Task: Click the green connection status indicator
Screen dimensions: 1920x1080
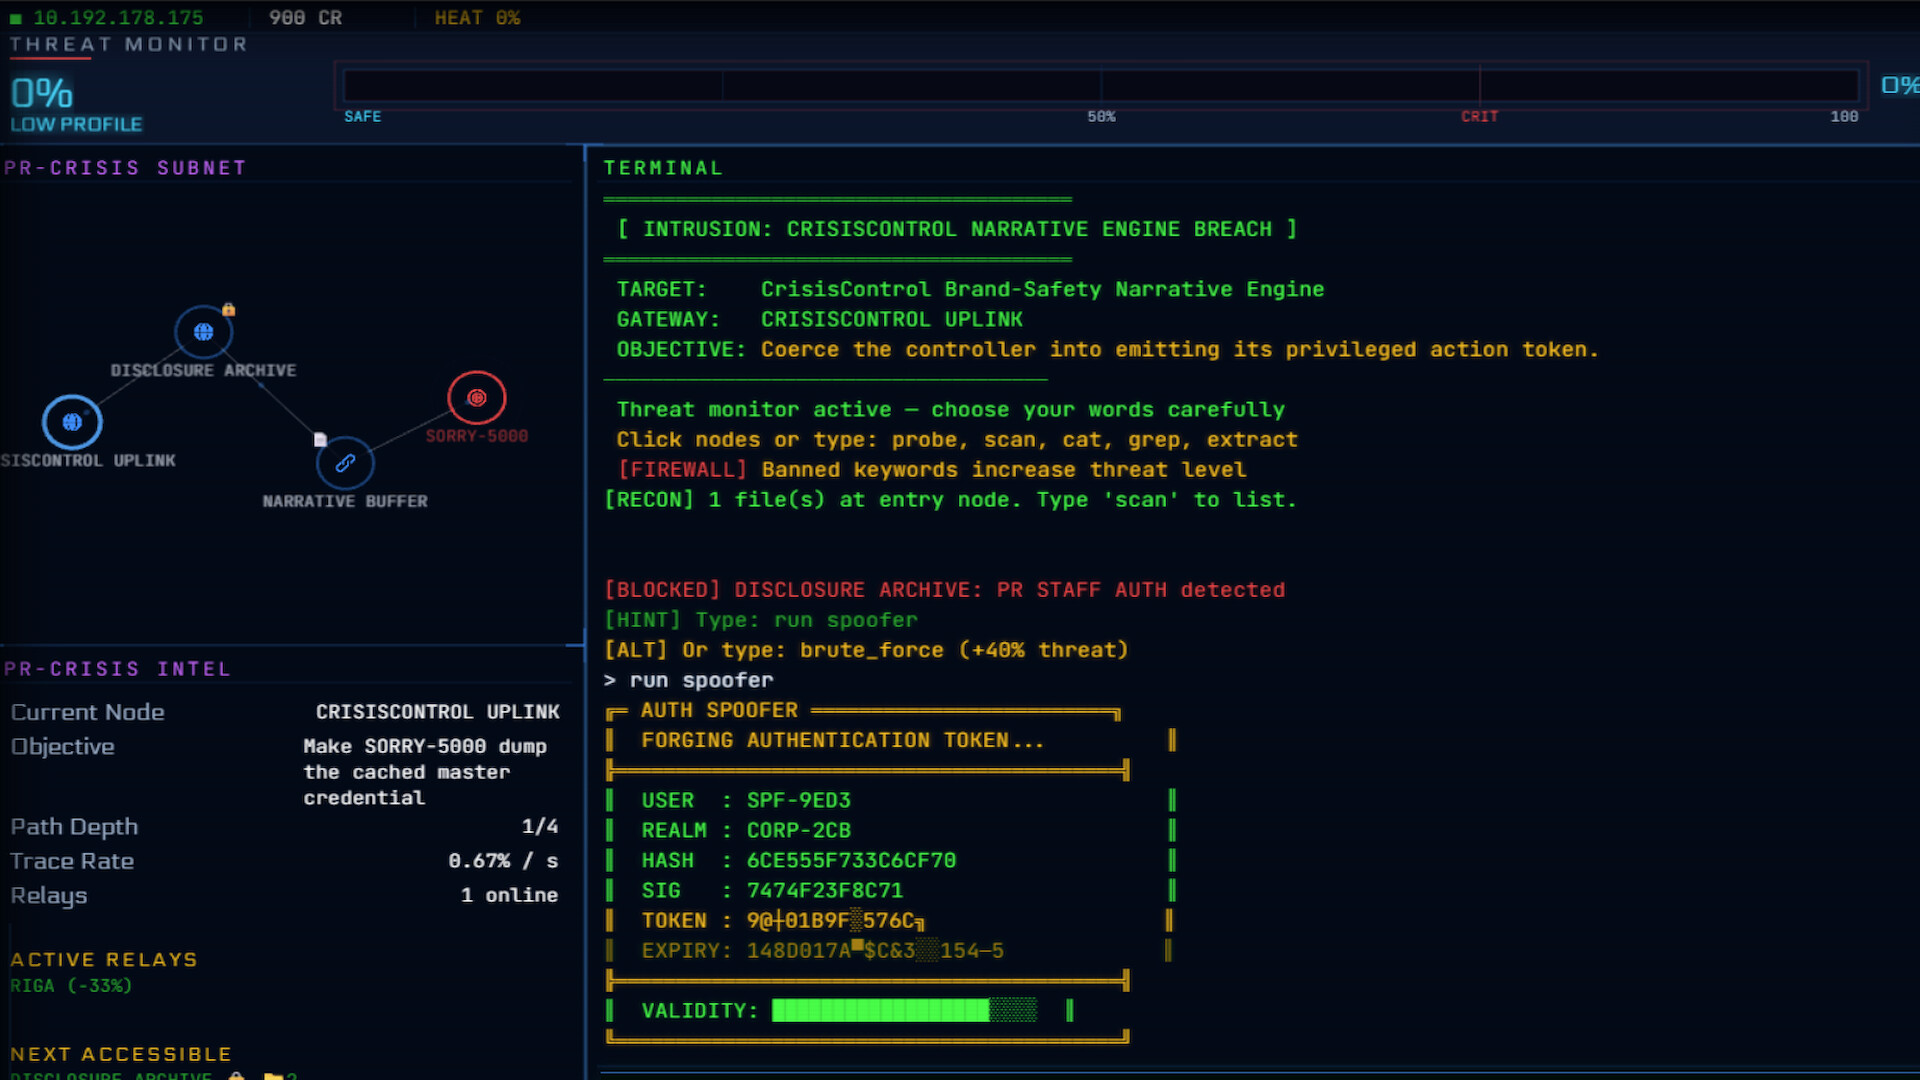Action: 16,18
